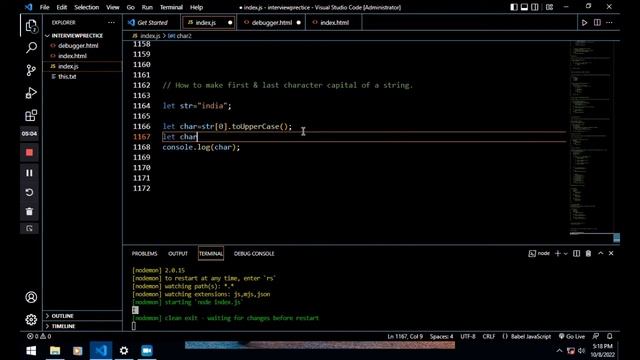This screenshot has width=640, height=360.
Task: Switch to the debugger.html editor tab
Action: 272,22
